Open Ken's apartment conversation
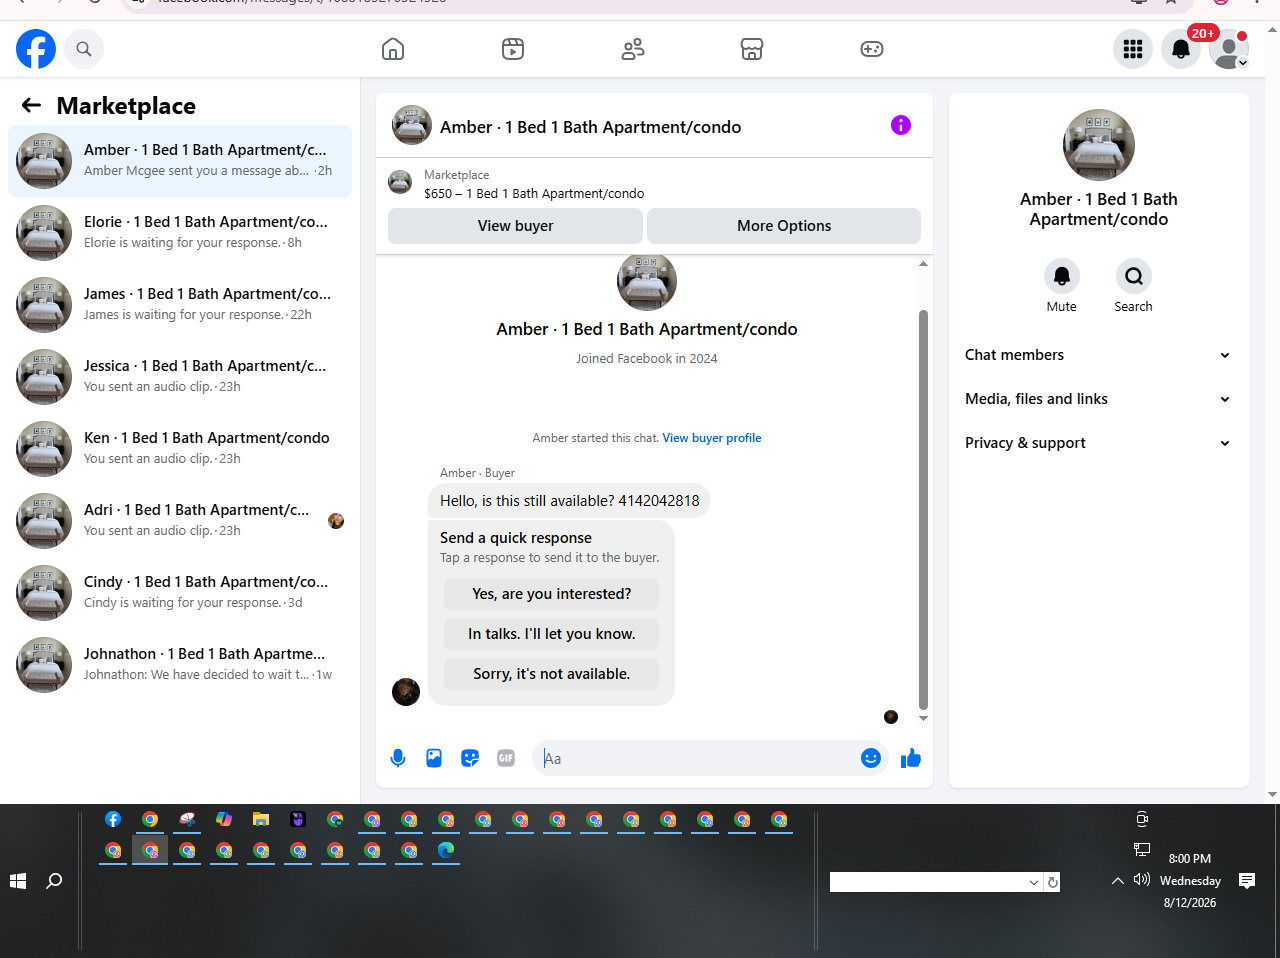Image resolution: width=1280 pixels, height=958 pixels. click(180, 449)
